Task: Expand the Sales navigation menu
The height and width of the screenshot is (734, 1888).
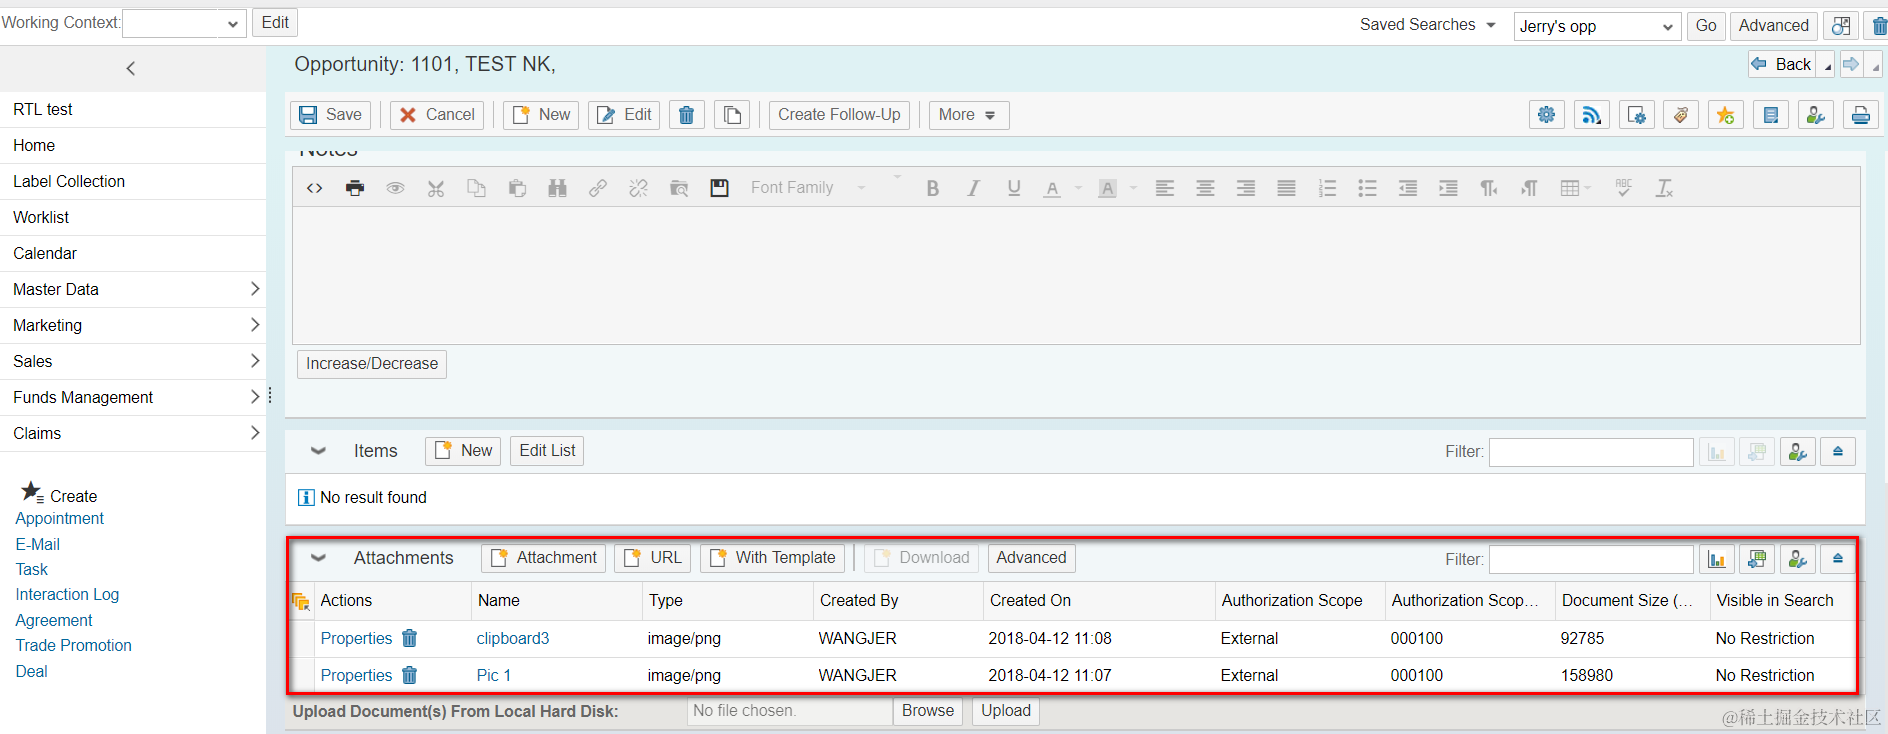Action: (133, 361)
